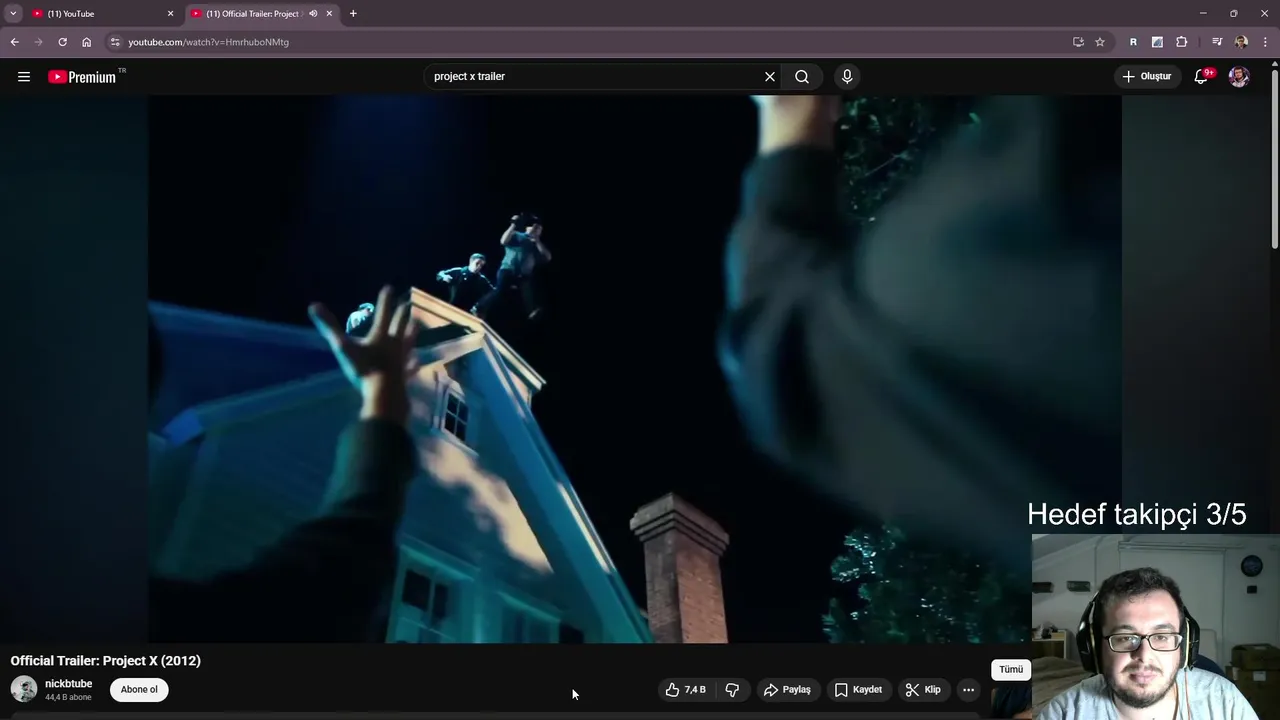Open the nickbtube channel avatar
This screenshot has height=720, width=1280.
24,689
